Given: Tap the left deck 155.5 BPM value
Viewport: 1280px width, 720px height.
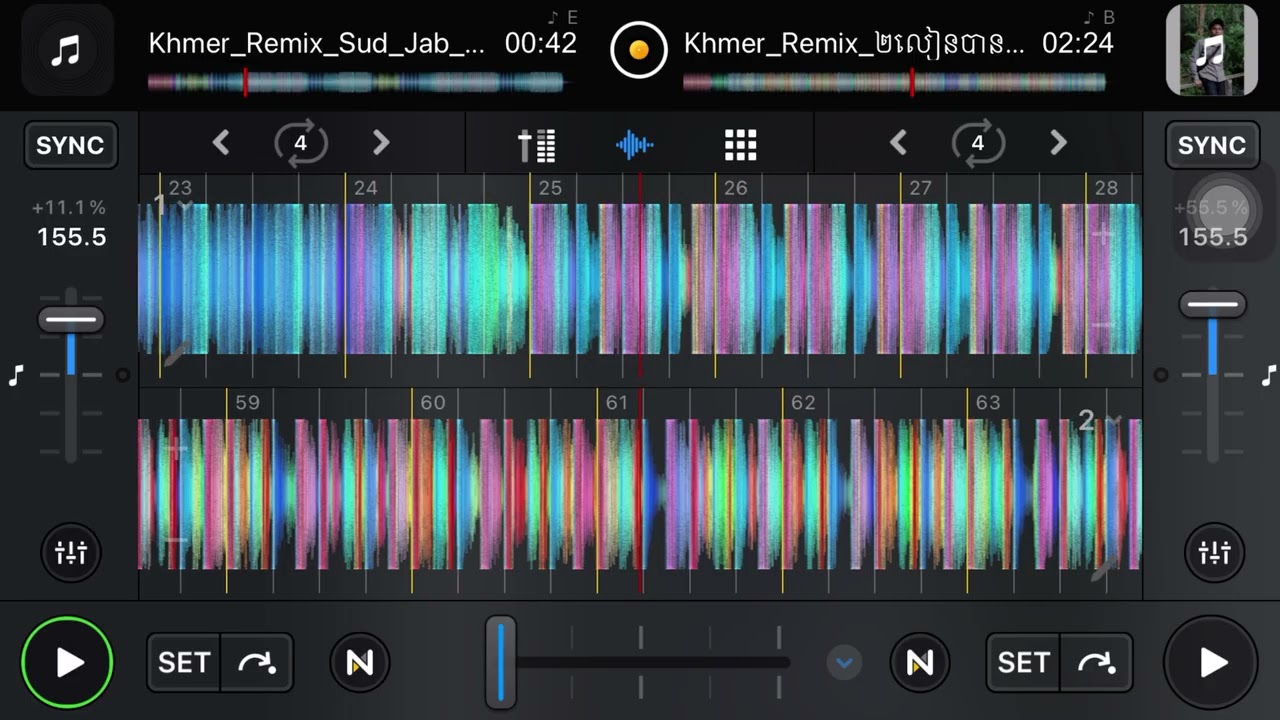Looking at the screenshot, I should click(x=72, y=237).
